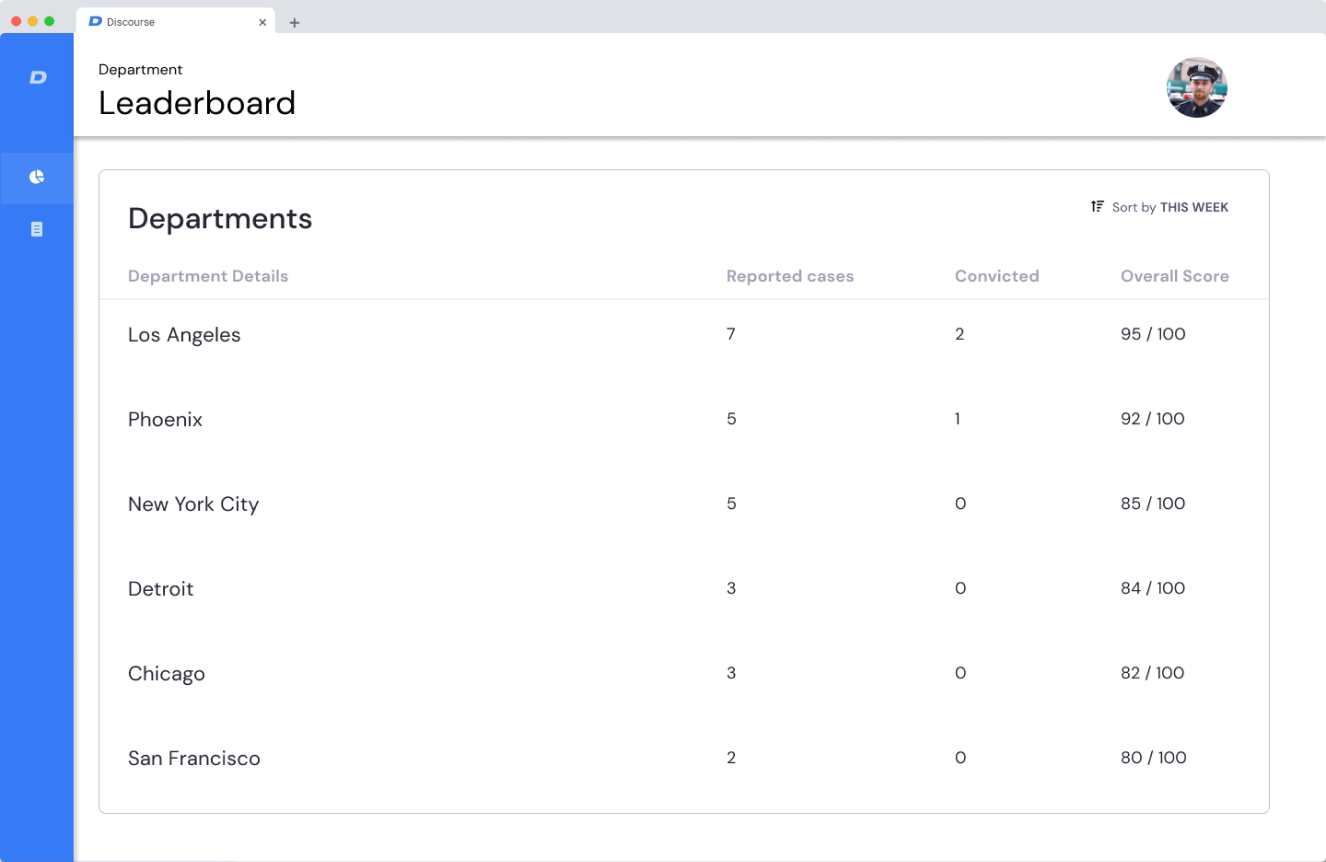The height and width of the screenshot is (862, 1326).
Task: Select the Phoenix department row
Action: click(684, 419)
